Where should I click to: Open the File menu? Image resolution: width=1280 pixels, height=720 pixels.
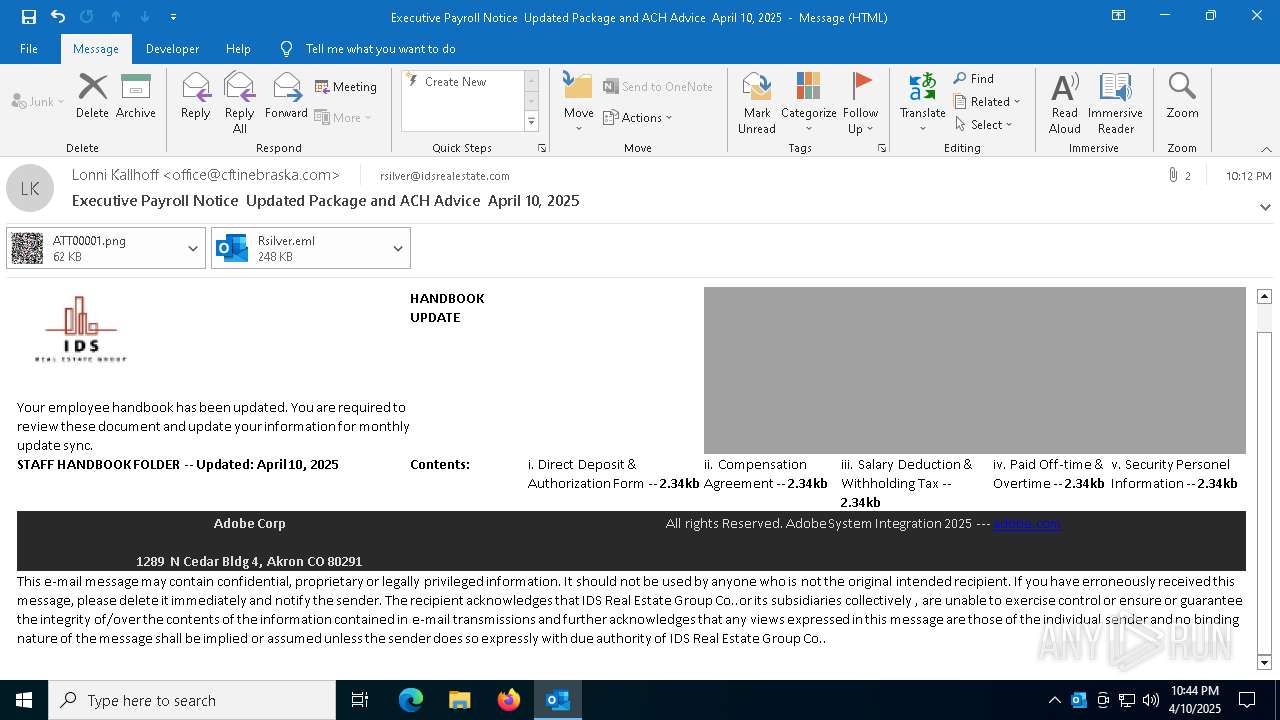[x=29, y=48]
